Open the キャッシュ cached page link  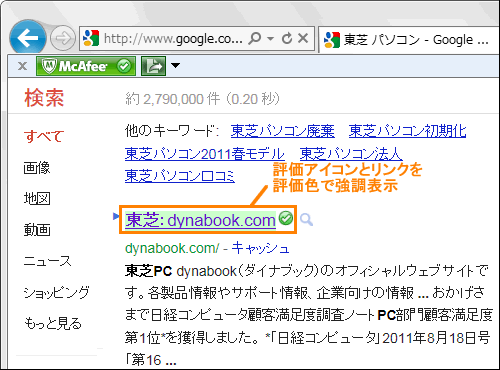click(x=260, y=248)
